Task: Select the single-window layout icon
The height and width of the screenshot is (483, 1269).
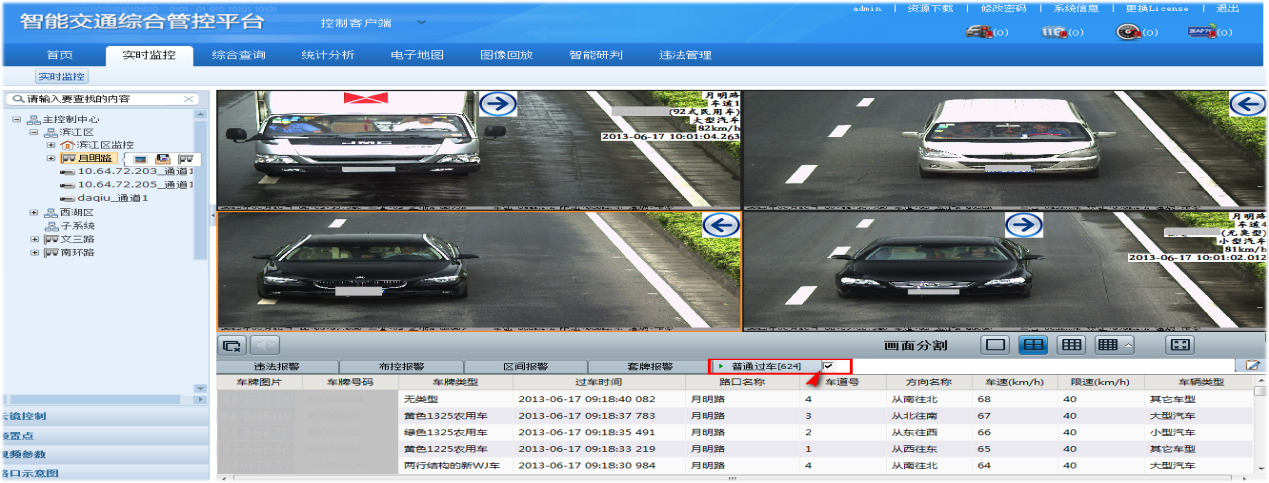Action: (995, 345)
